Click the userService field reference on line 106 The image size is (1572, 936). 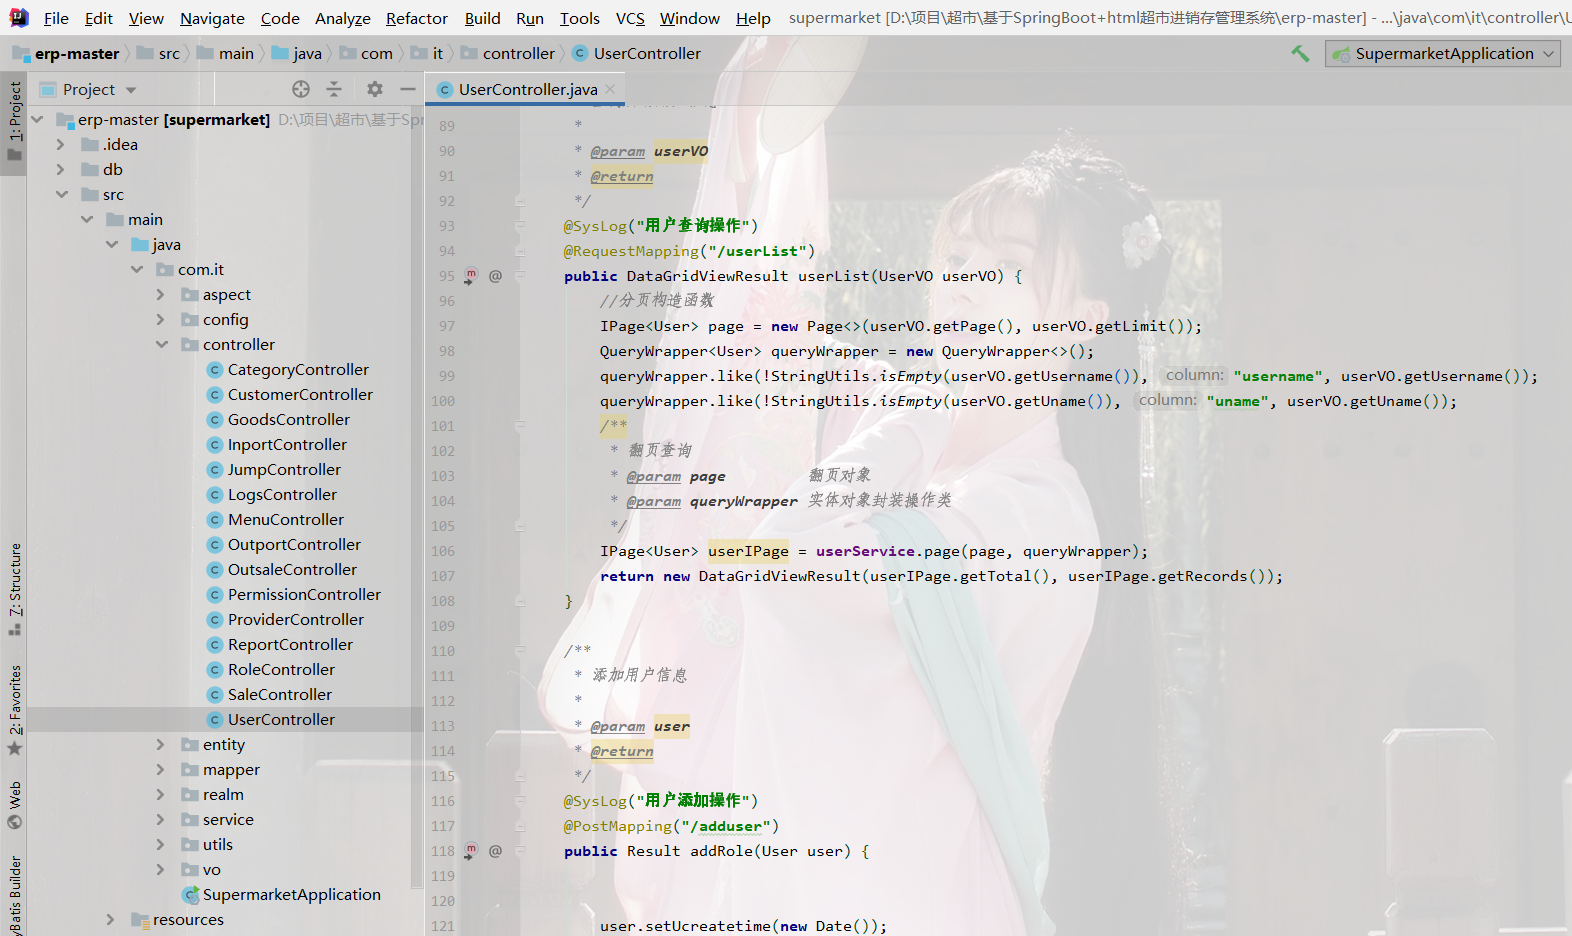coord(865,551)
